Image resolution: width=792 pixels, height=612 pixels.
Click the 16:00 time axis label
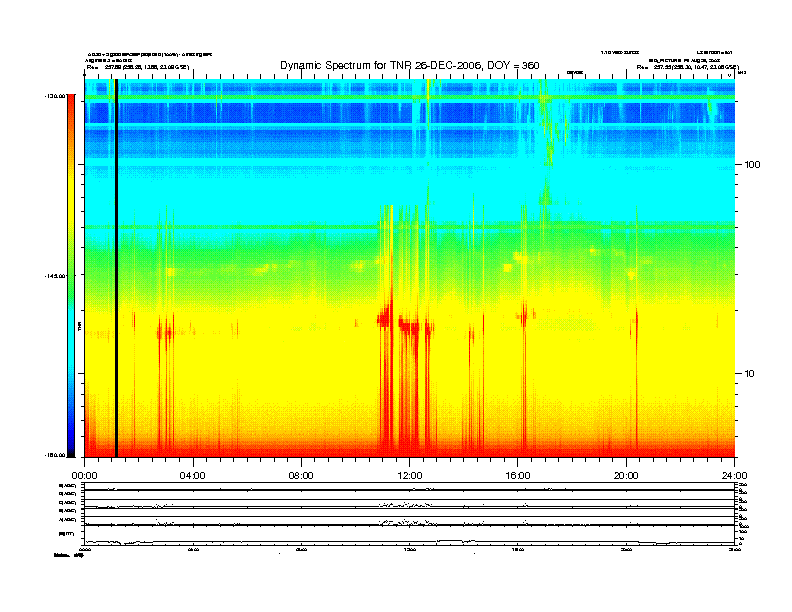[518, 476]
